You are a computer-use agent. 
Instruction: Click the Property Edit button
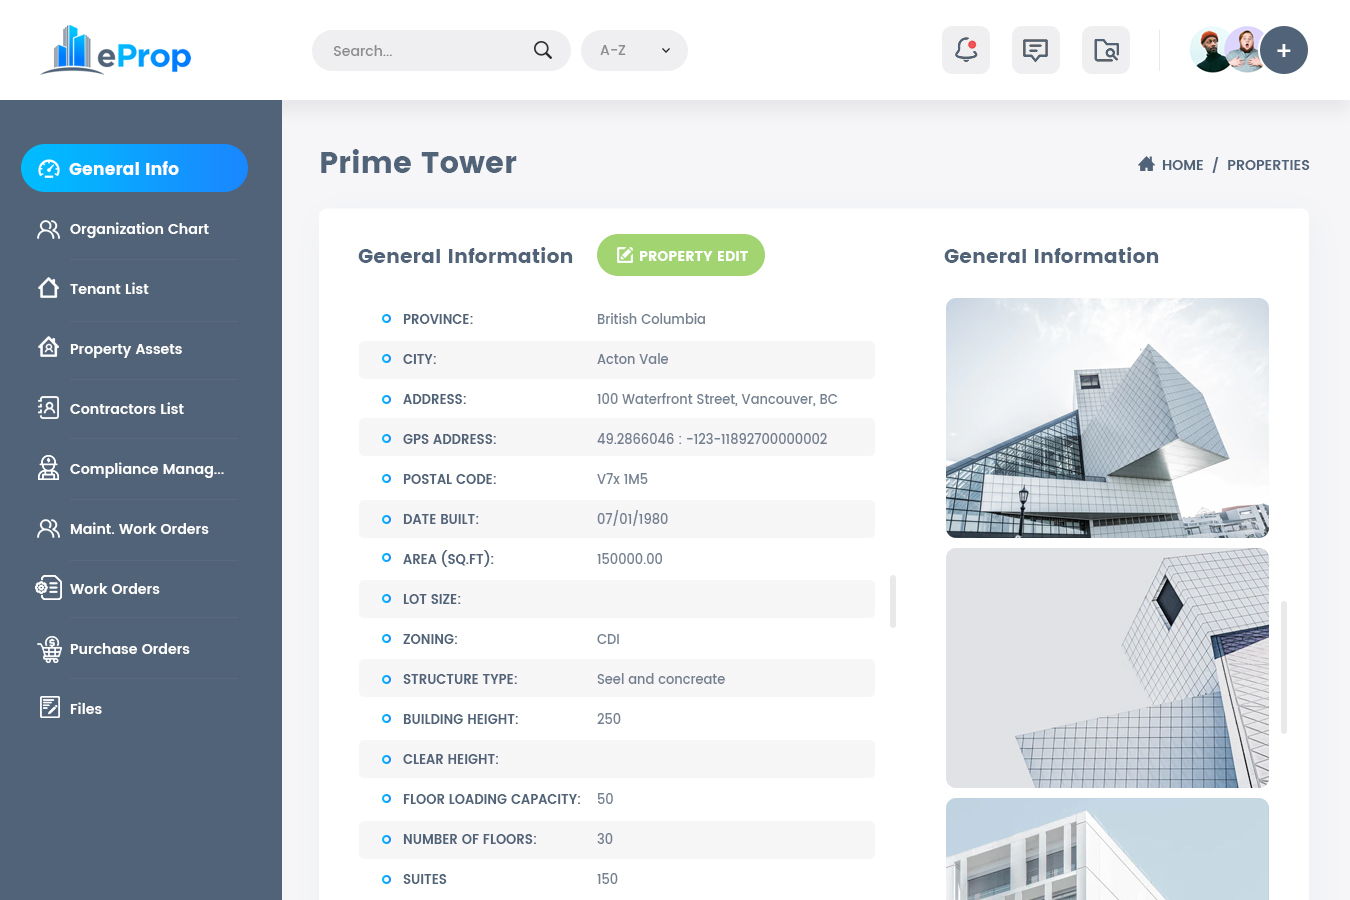pyautogui.click(x=680, y=255)
